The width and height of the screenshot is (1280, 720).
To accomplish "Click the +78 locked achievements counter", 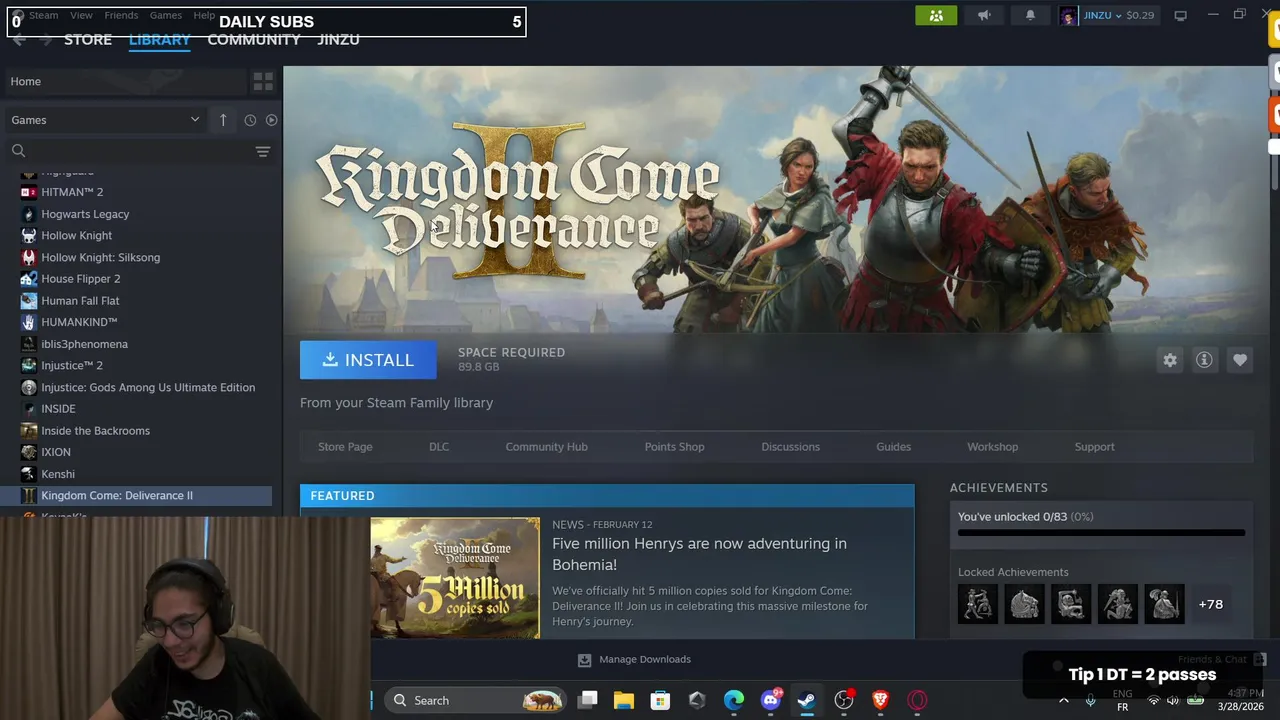I will coord(1211,604).
